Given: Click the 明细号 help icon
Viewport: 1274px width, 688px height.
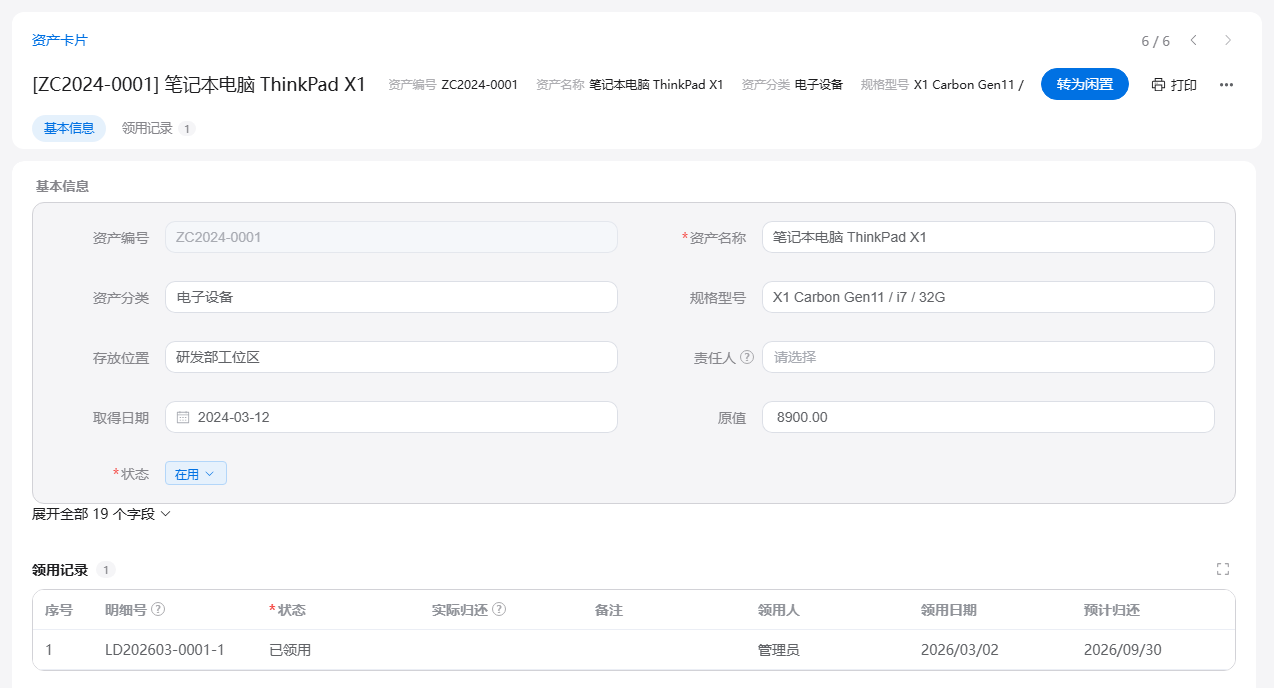Looking at the screenshot, I should click(158, 609).
